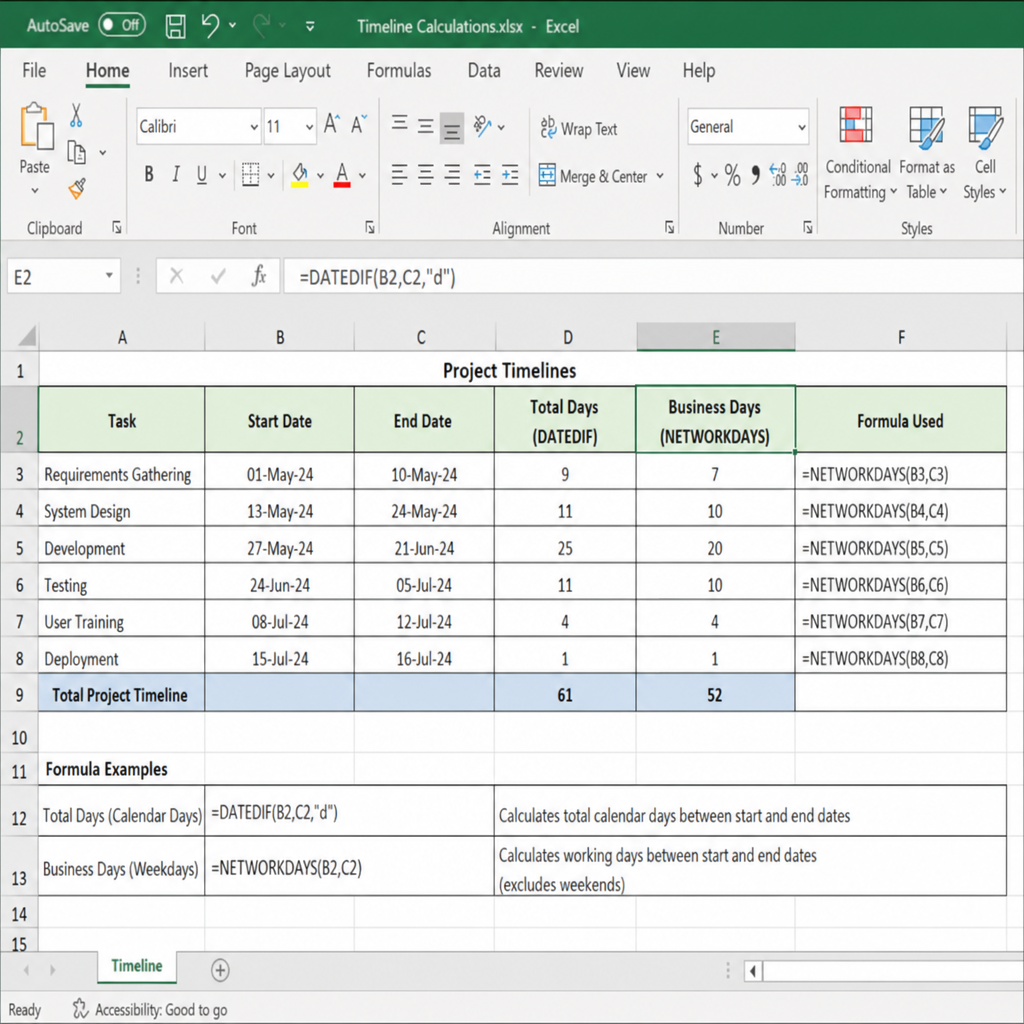Align text right
The width and height of the screenshot is (1024, 1024).
(x=452, y=175)
